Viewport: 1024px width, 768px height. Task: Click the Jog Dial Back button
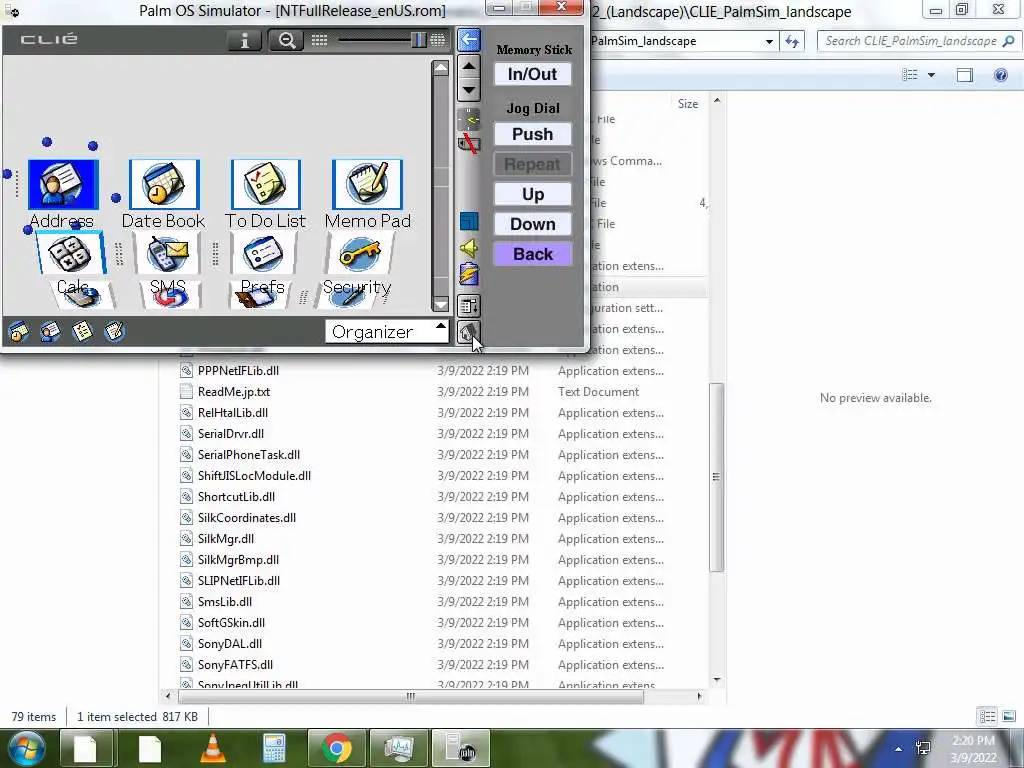click(x=532, y=254)
